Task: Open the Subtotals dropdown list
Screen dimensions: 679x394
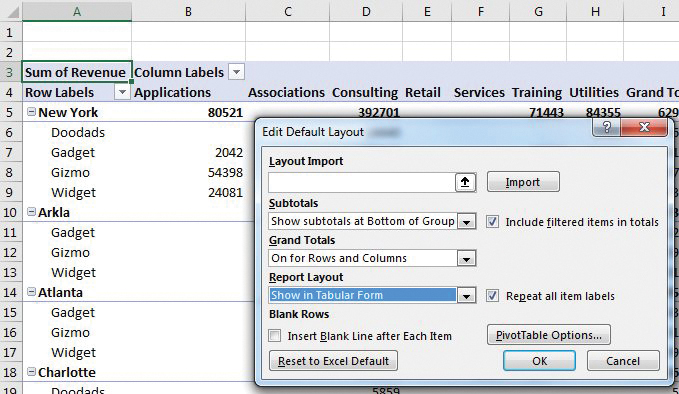Action: coord(466,222)
